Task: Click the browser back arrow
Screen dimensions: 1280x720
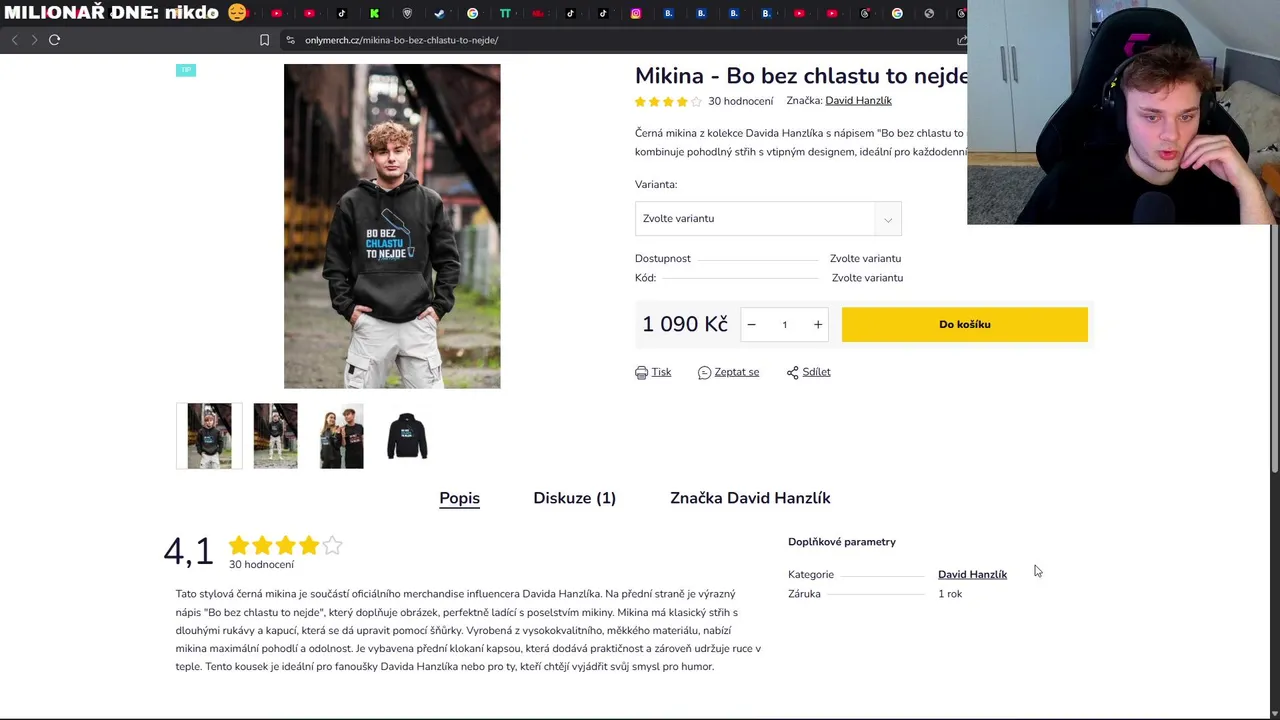Action: (15, 40)
